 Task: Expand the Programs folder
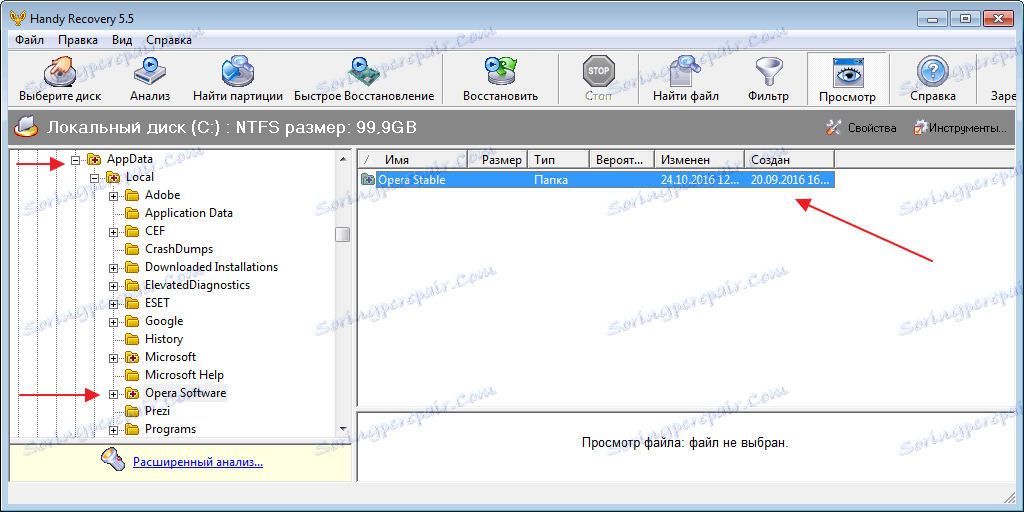tap(113, 429)
